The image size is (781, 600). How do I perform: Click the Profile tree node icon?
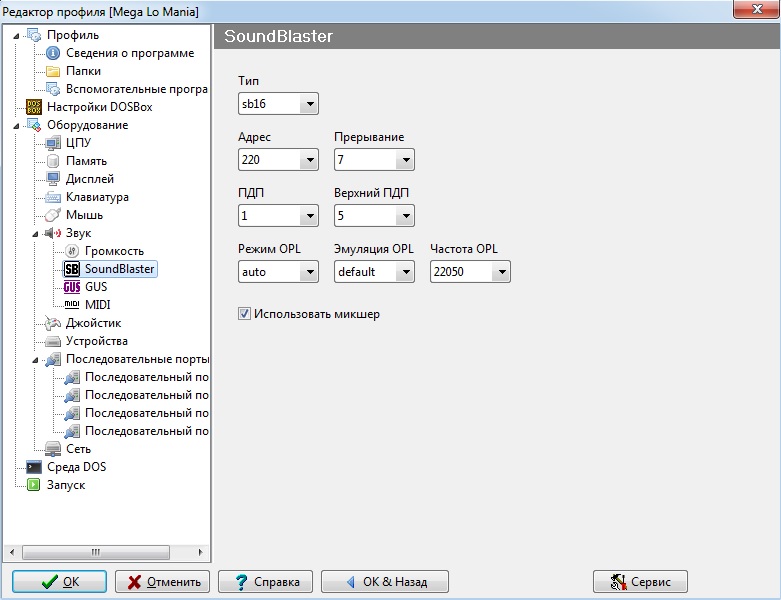point(34,35)
